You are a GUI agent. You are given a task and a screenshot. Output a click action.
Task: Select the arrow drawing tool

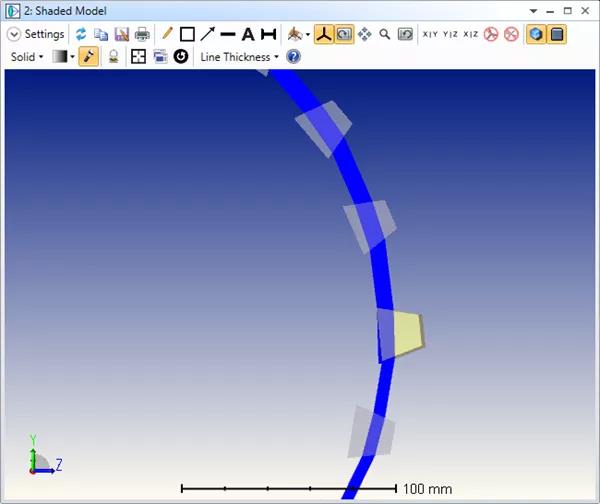(207, 34)
